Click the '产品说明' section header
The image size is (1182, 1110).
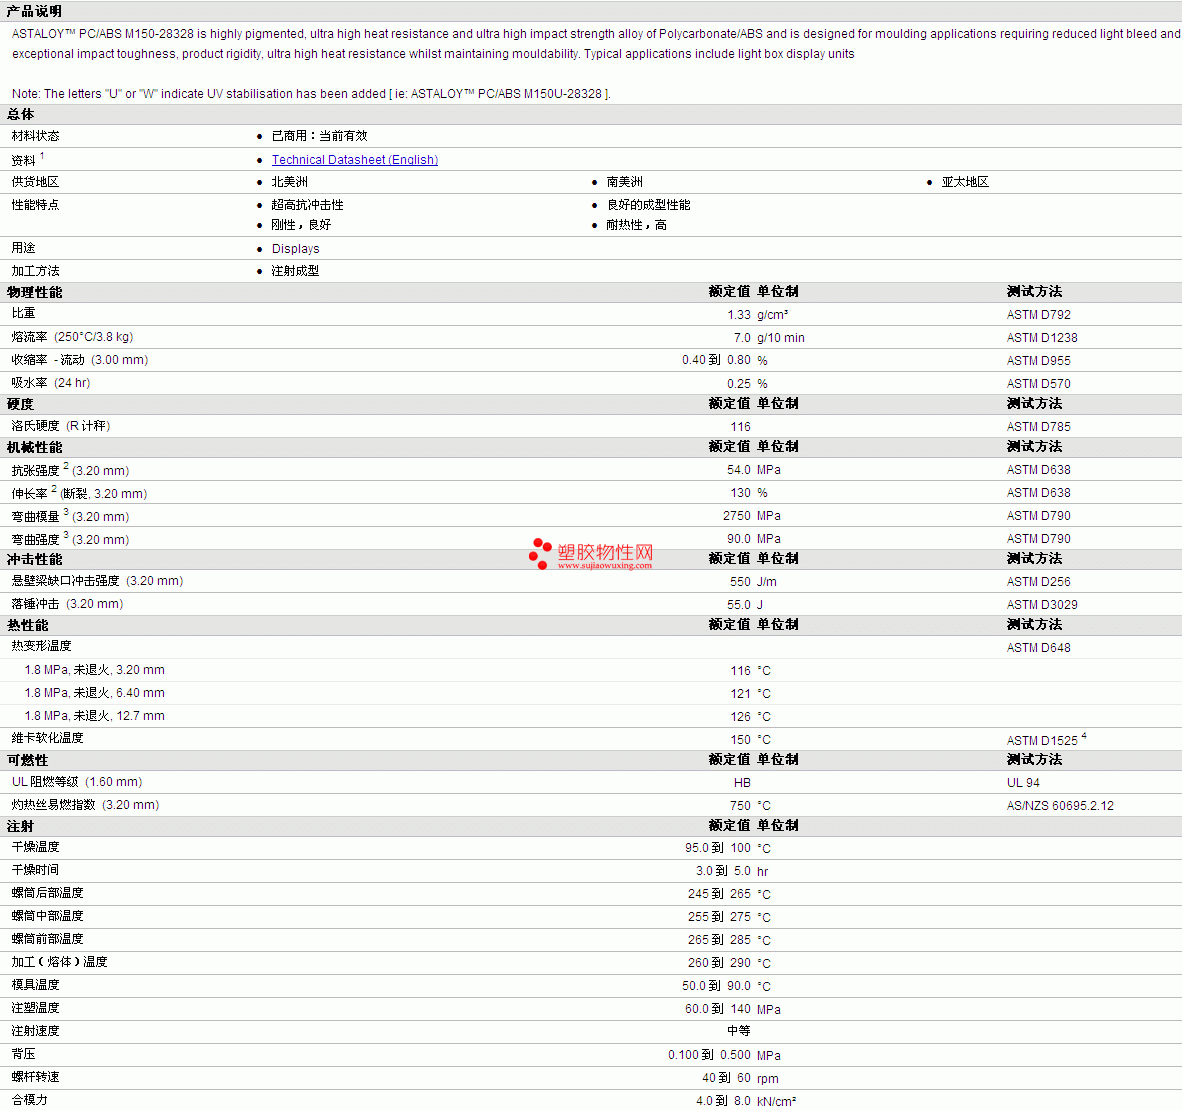pyautogui.click(x=34, y=11)
